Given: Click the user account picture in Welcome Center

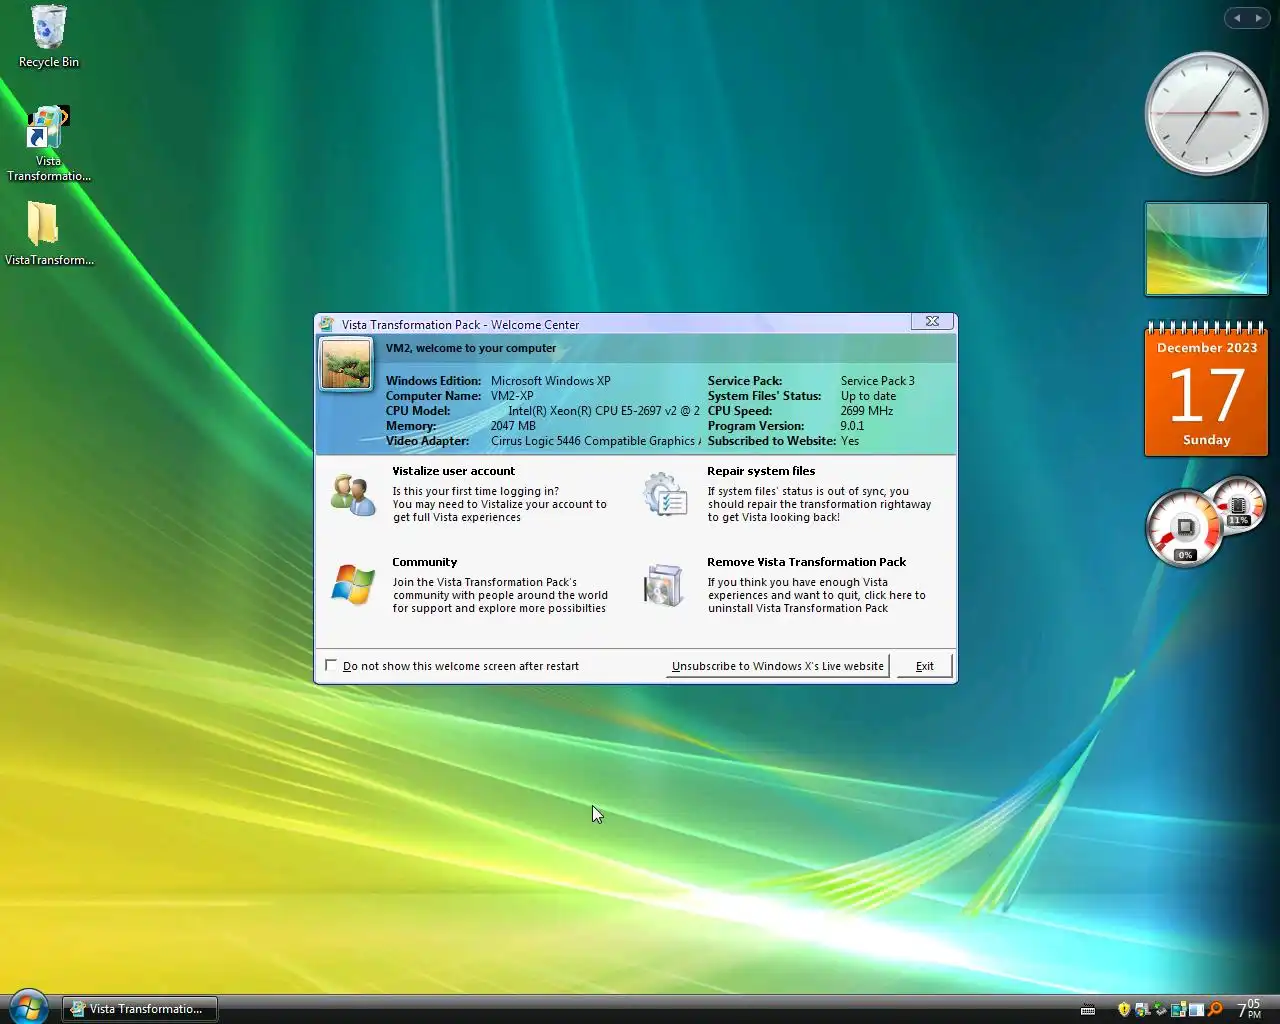Looking at the screenshot, I should [x=346, y=363].
